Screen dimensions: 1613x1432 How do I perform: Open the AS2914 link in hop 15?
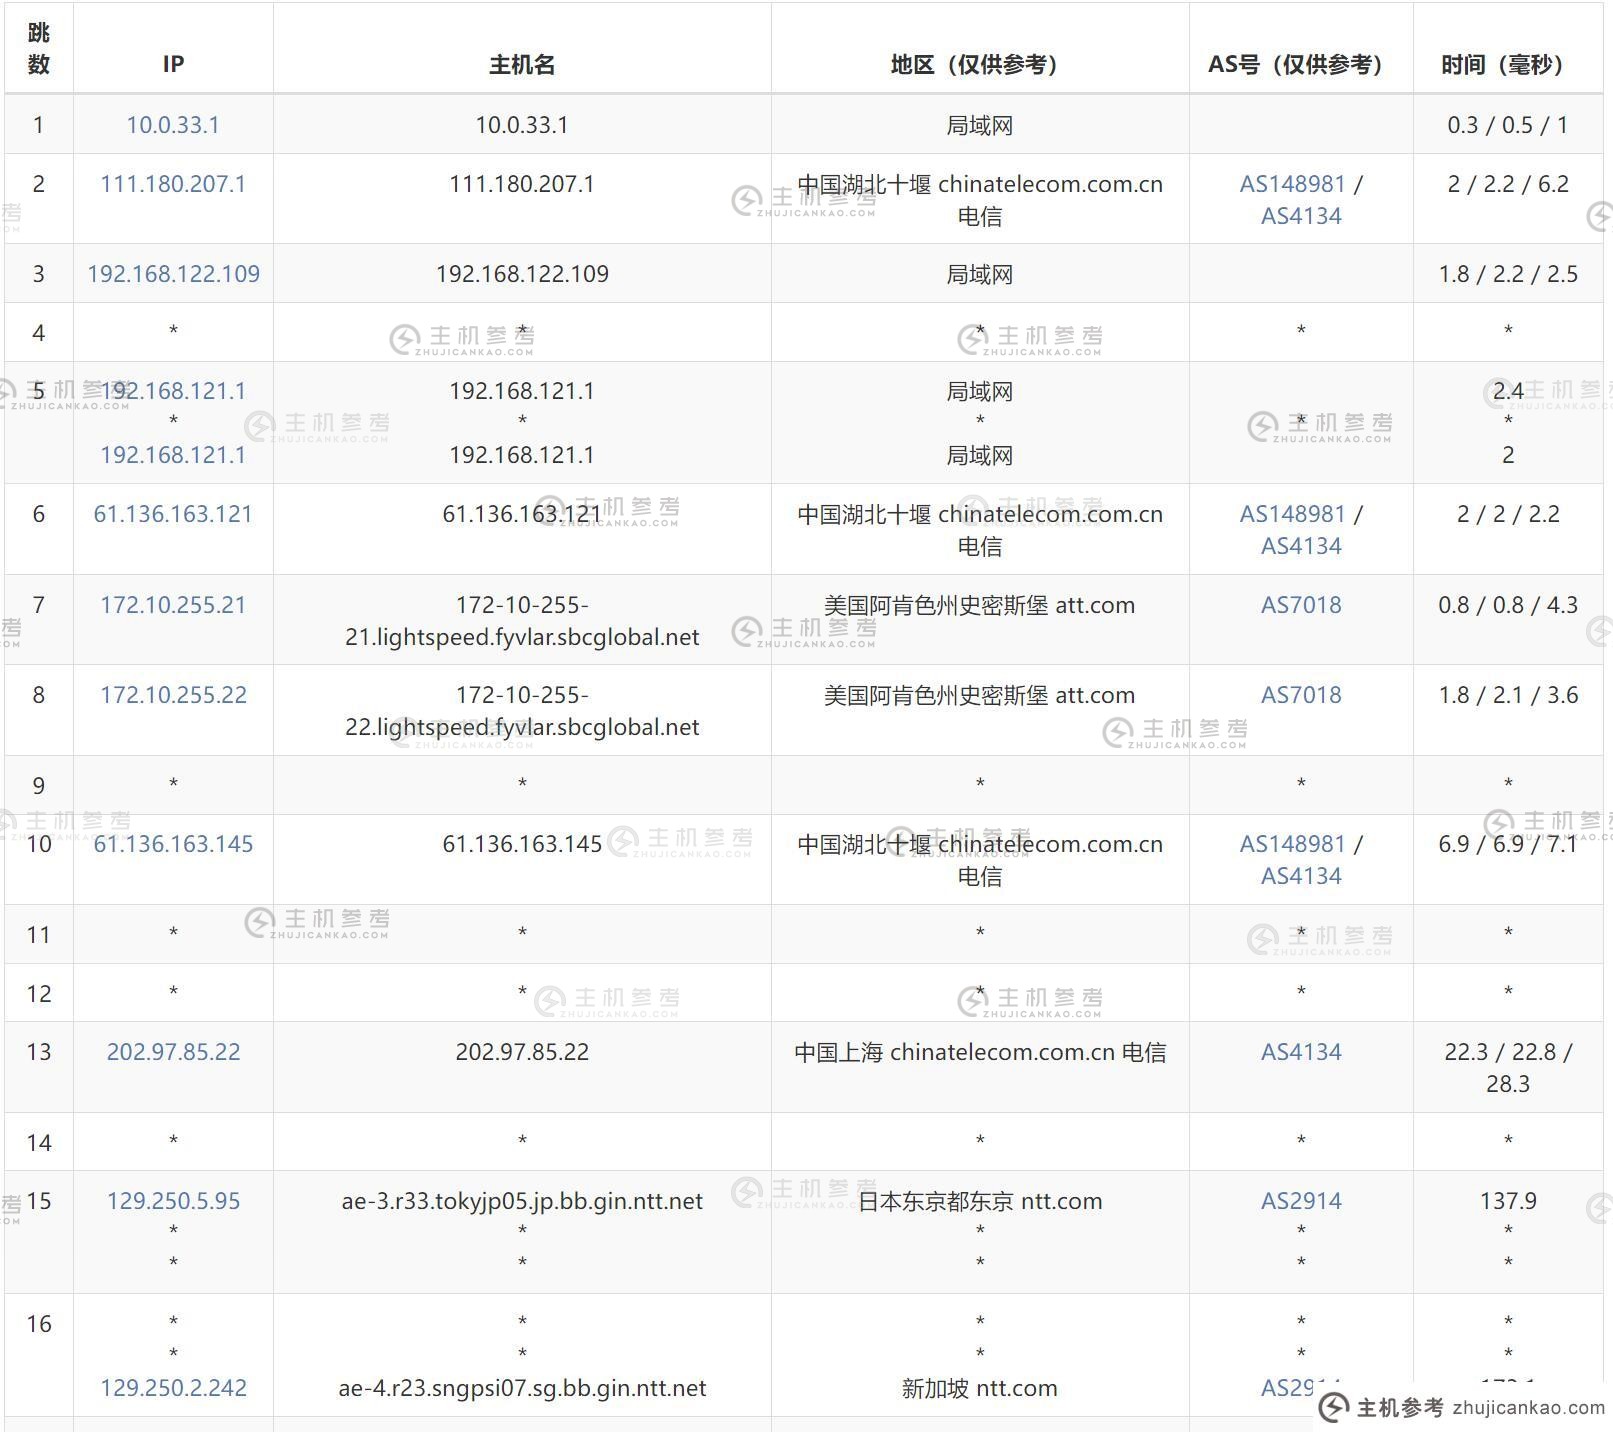click(x=1301, y=1201)
